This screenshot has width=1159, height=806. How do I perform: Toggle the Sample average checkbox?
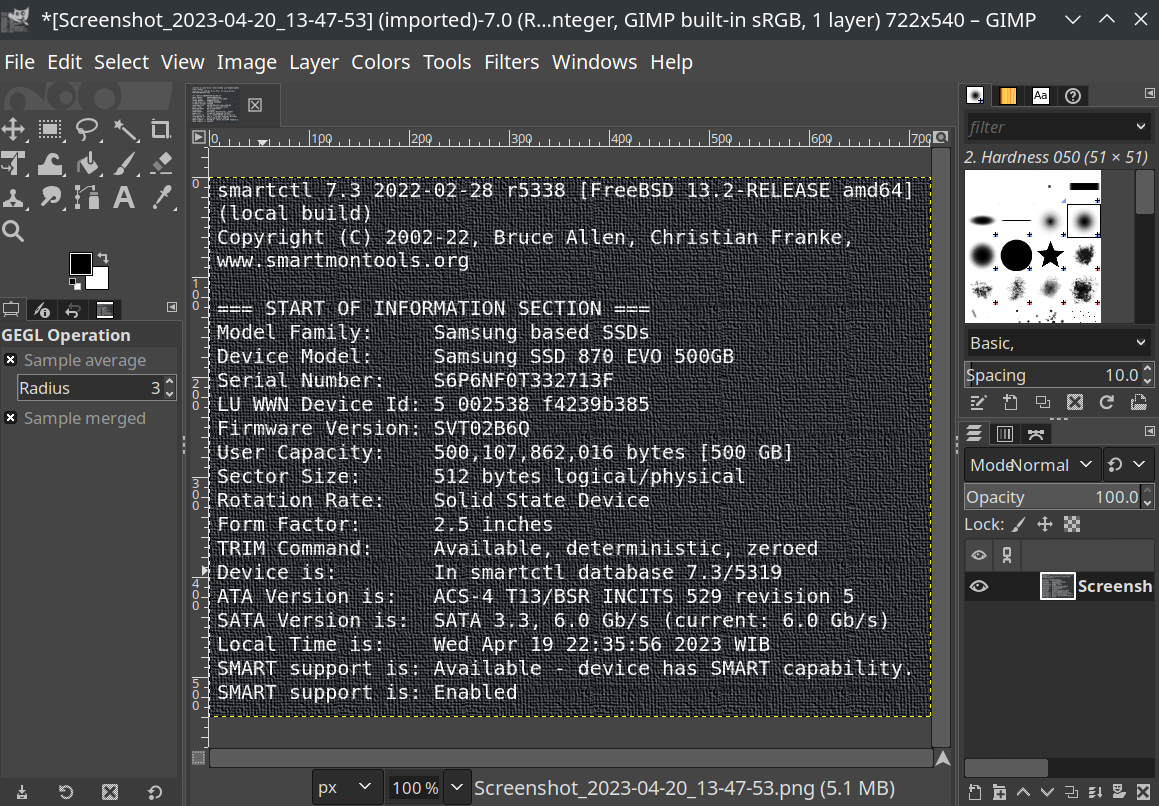(10, 360)
